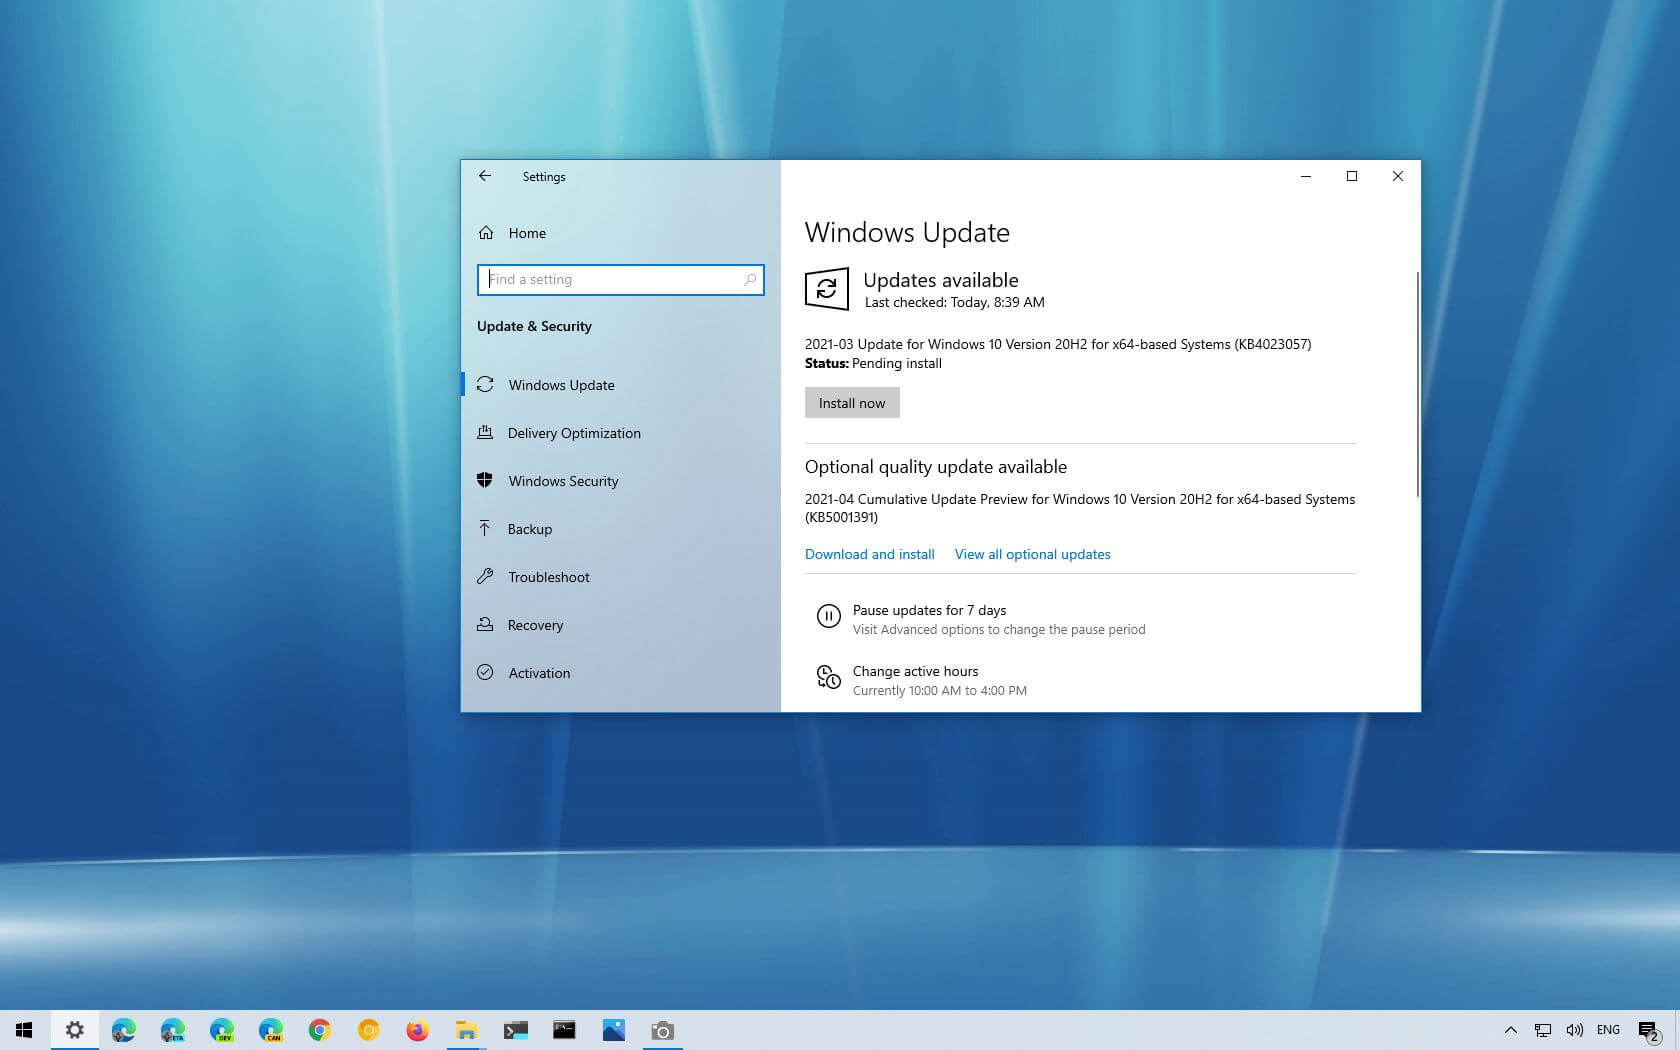The image size is (1680, 1050).
Task: Click the Windows Security shield icon
Action: tap(485, 480)
